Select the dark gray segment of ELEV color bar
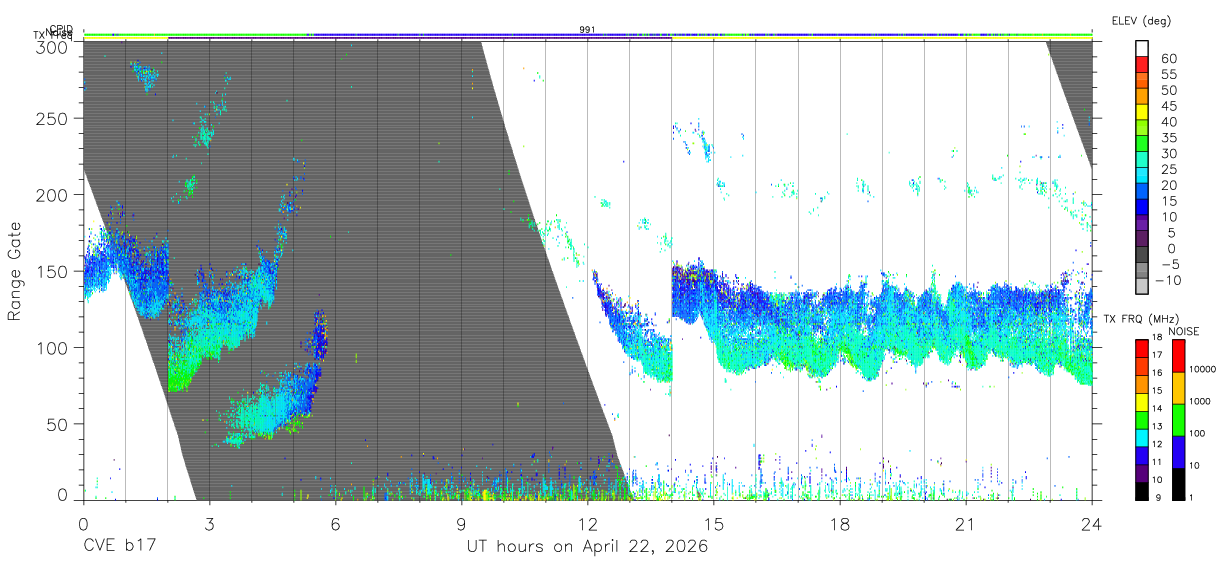The width and height of the screenshot is (1228, 567). (1143, 256)
